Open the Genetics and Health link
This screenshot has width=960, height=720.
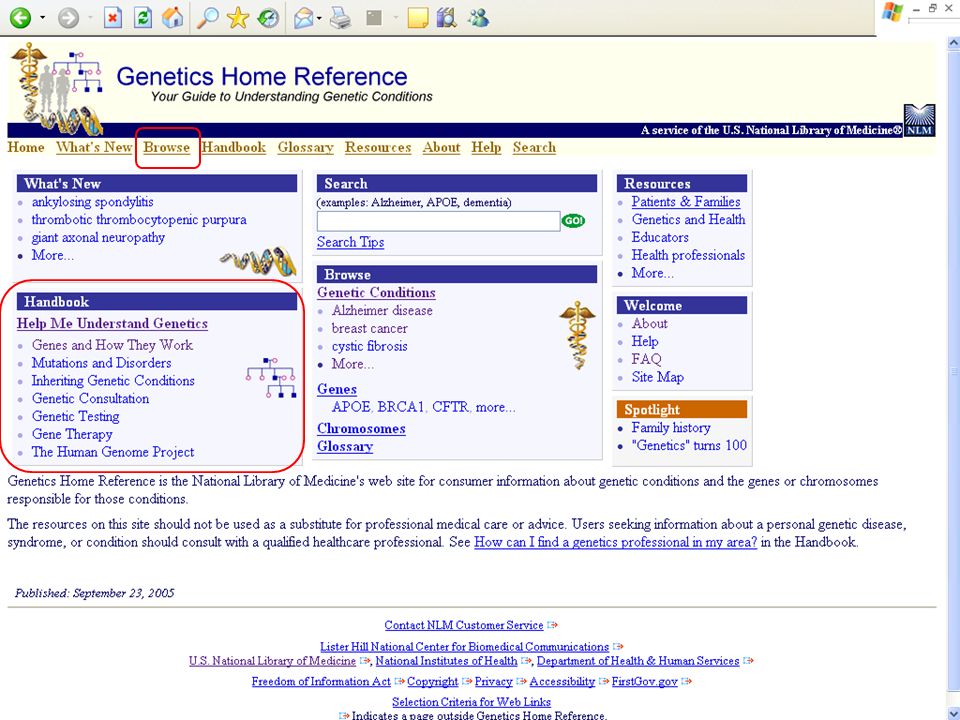point(688,220)
